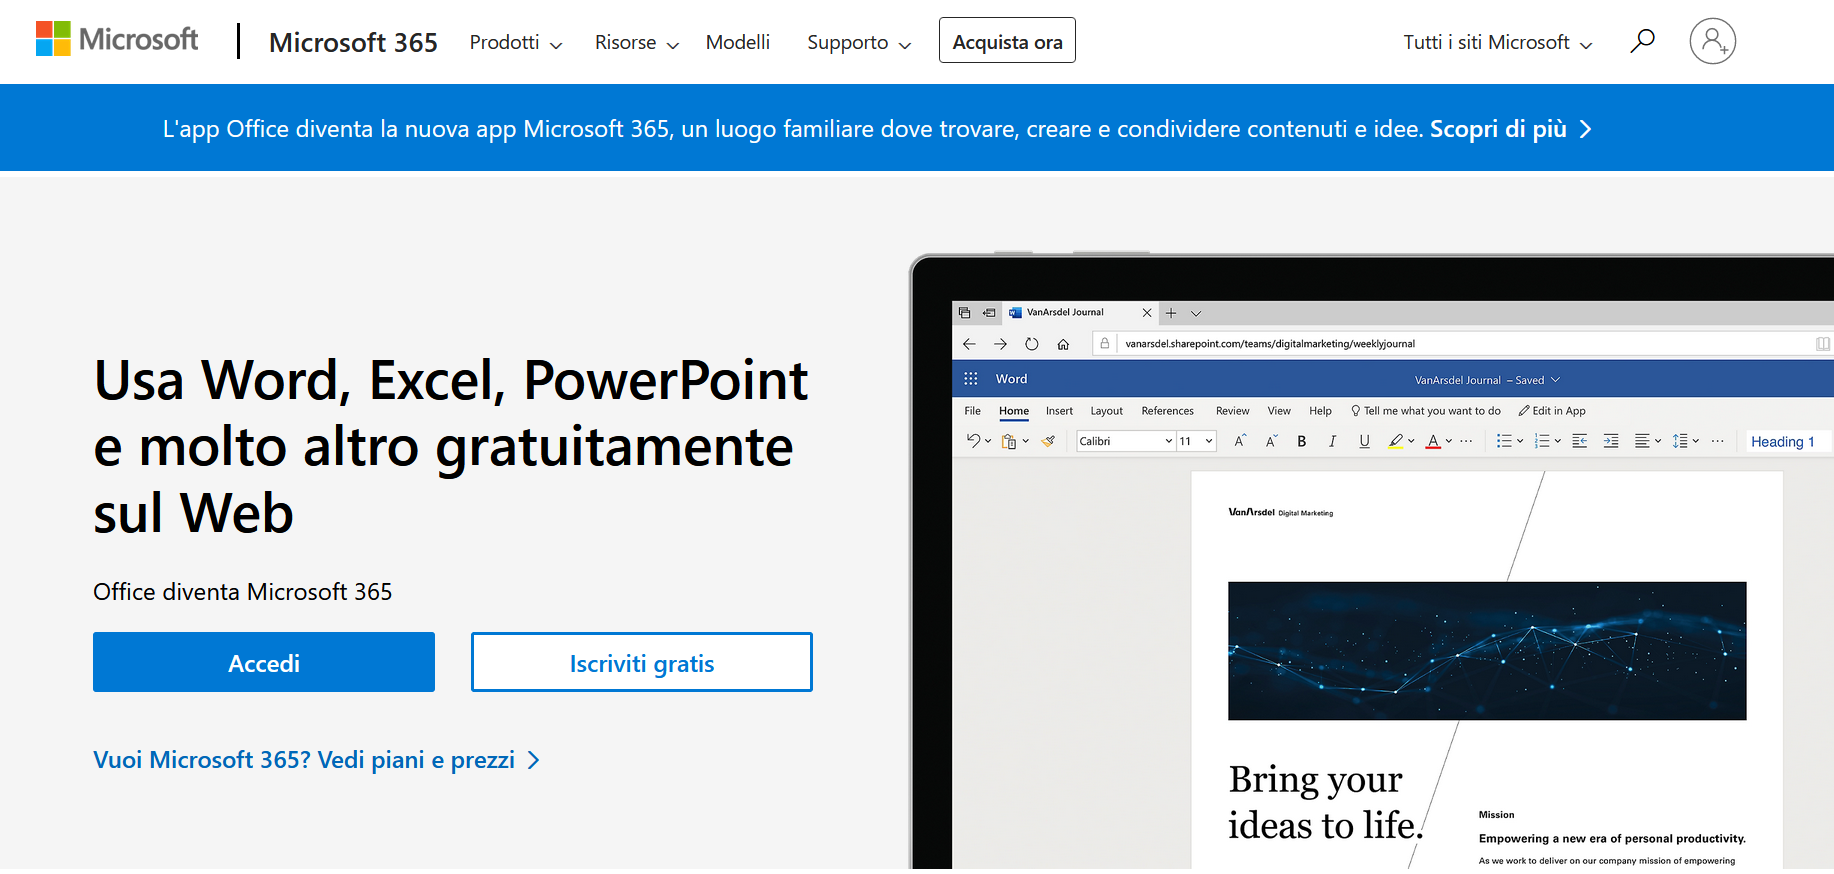Click the Tell me what you want field
The height and width of the screenshot is (874, 1834).
[1425, 411]
